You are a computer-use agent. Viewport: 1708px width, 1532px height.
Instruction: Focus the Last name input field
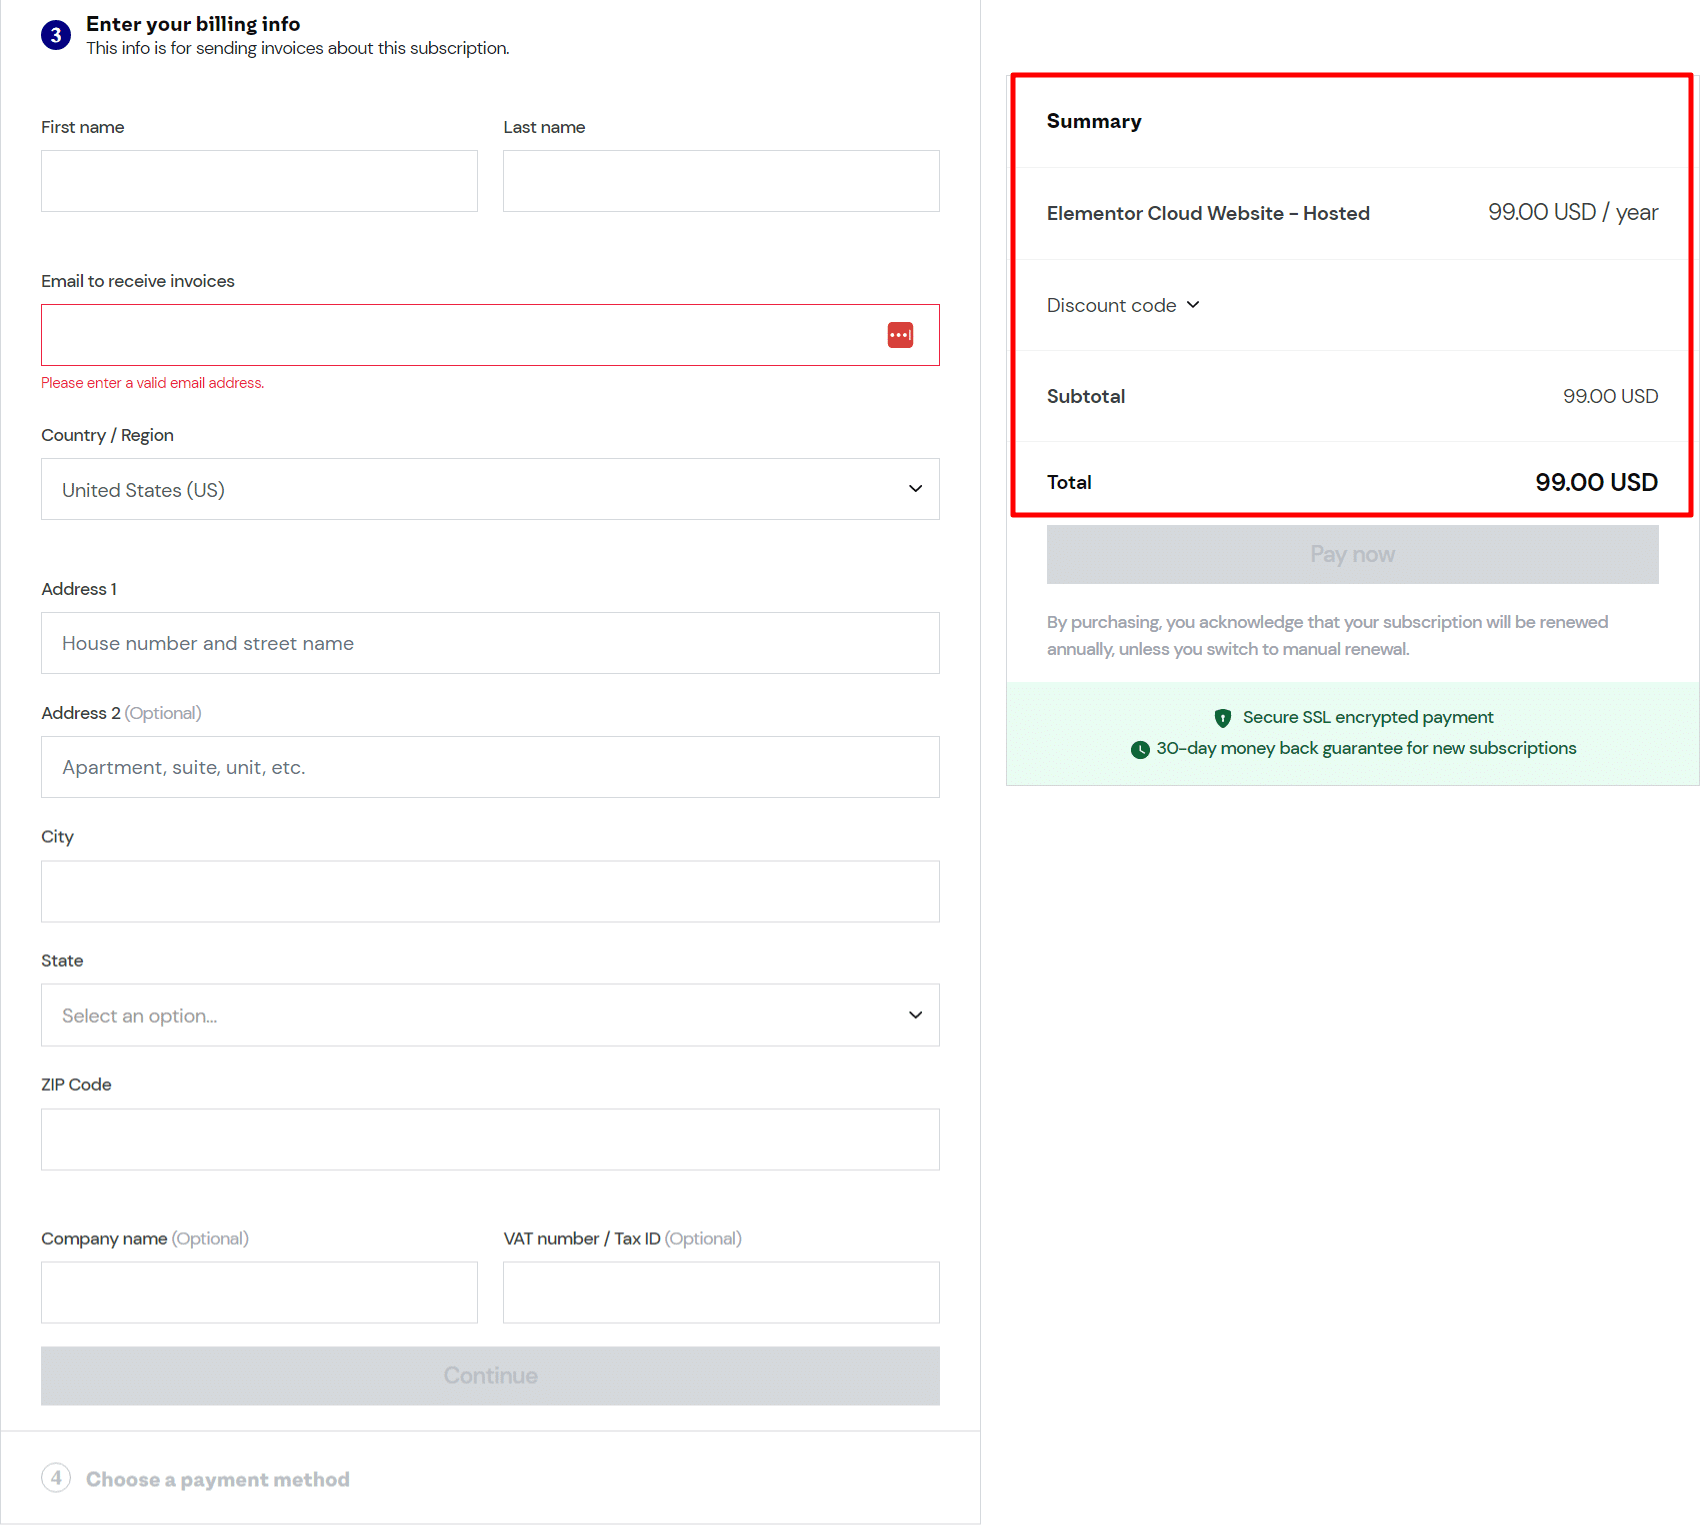(x=721, y=181)
